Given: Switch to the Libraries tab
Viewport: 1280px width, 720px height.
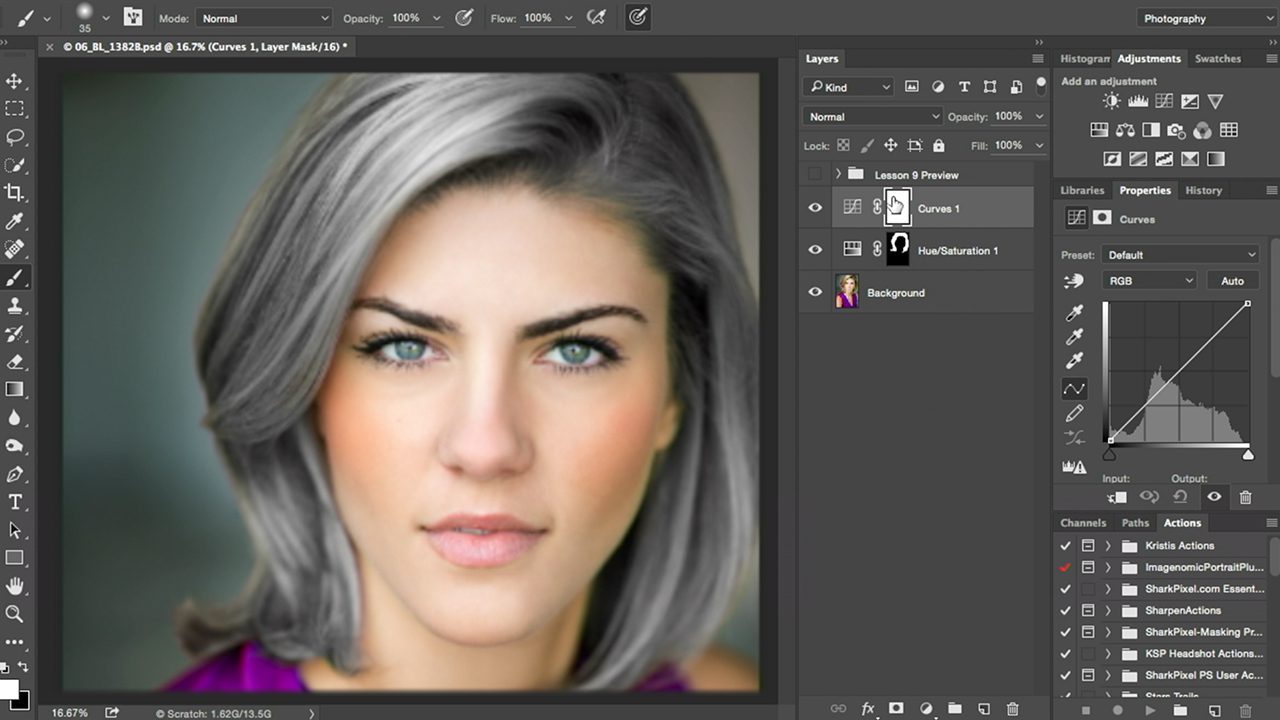Looking at the screenshot, I should [1082, 190].
